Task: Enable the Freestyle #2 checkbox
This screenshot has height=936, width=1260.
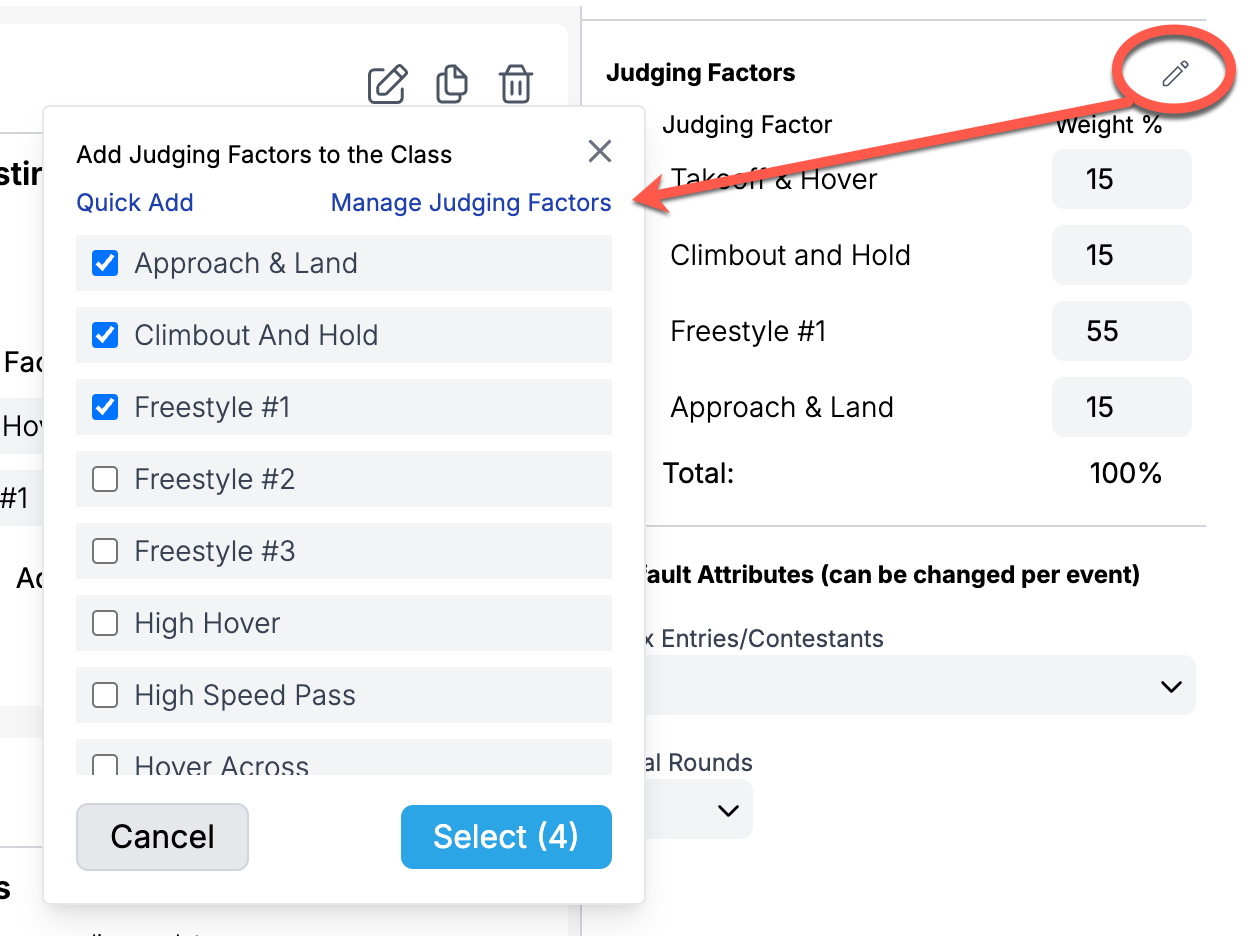Action: (x=105, y=479)
